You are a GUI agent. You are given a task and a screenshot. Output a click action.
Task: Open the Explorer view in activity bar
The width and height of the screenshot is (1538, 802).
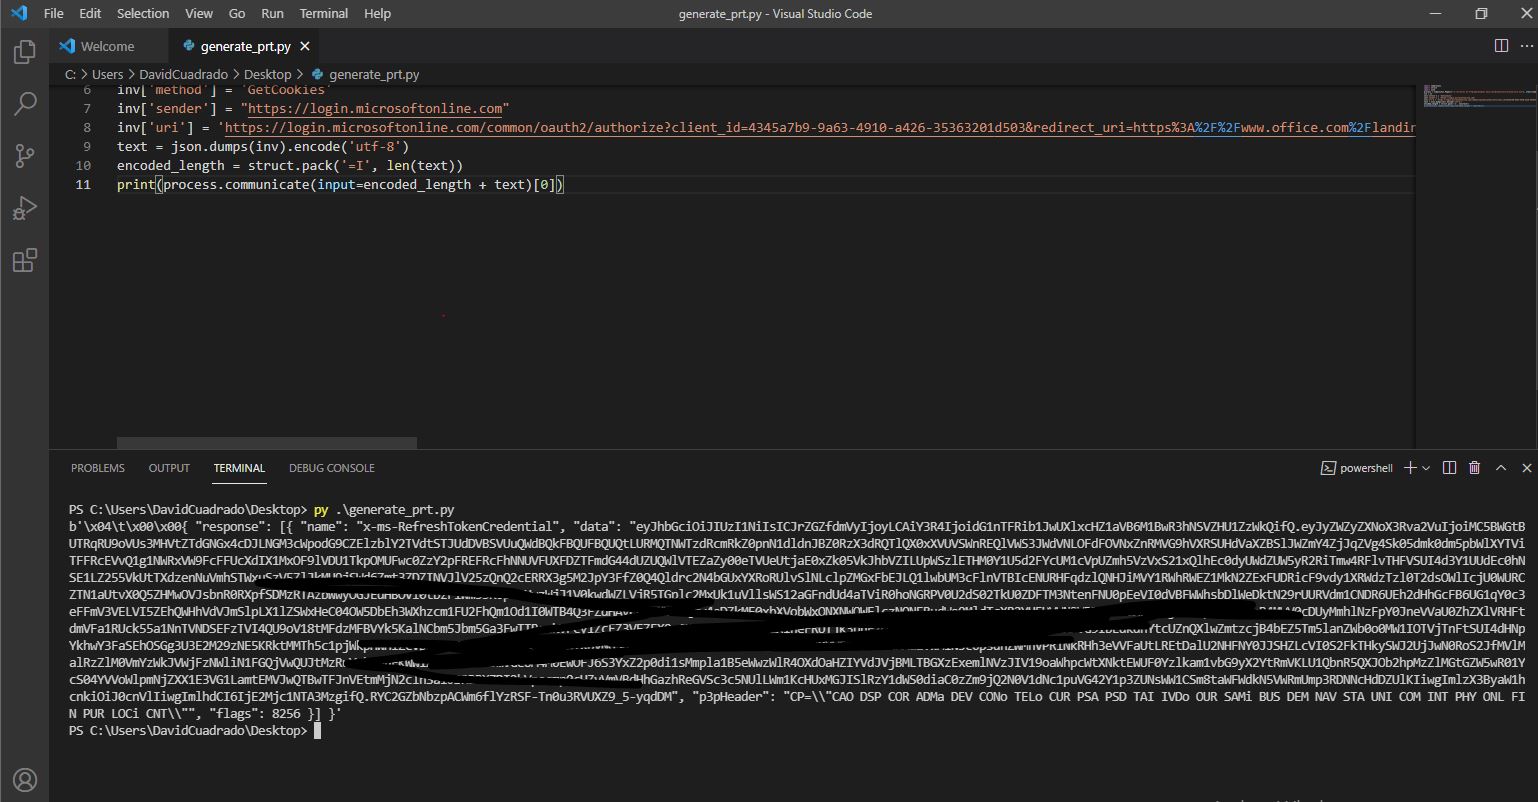pos(24,52)
